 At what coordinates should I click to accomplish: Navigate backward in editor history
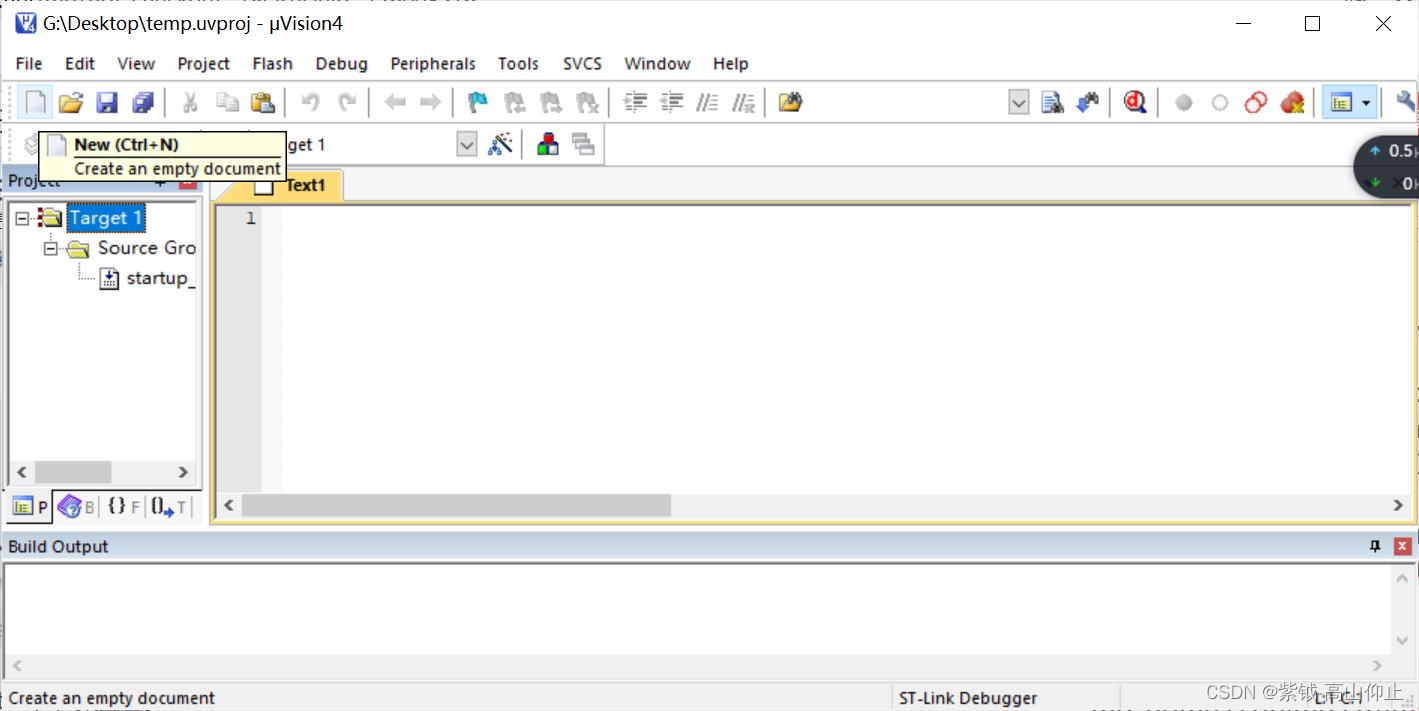coord(395,102)
